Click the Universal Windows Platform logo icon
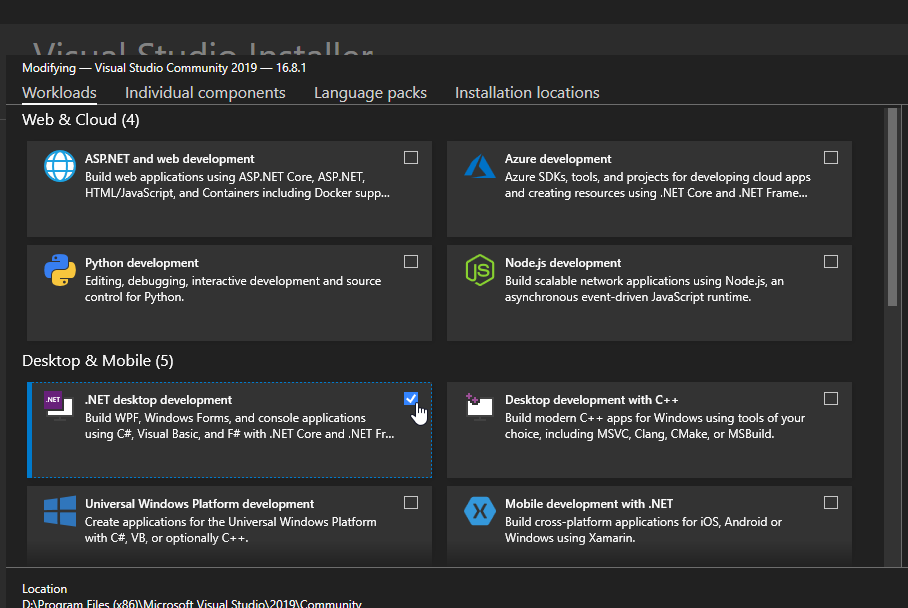Screen dimensions: 908x608 click(60, 511)
